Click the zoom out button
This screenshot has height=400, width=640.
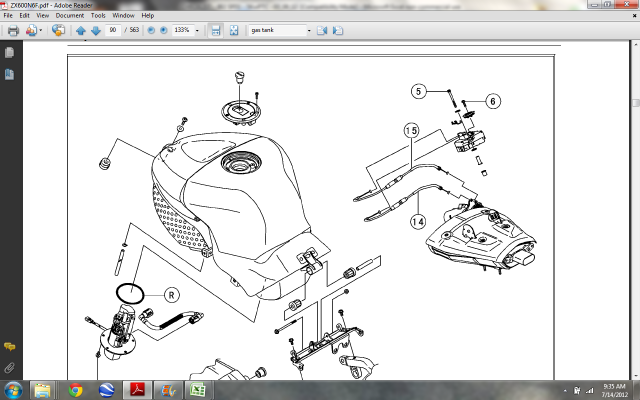coord(151,31)
